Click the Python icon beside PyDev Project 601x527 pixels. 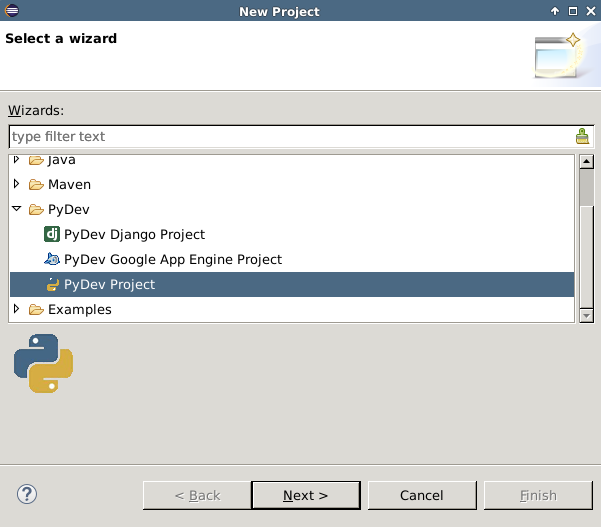[52, 284]
